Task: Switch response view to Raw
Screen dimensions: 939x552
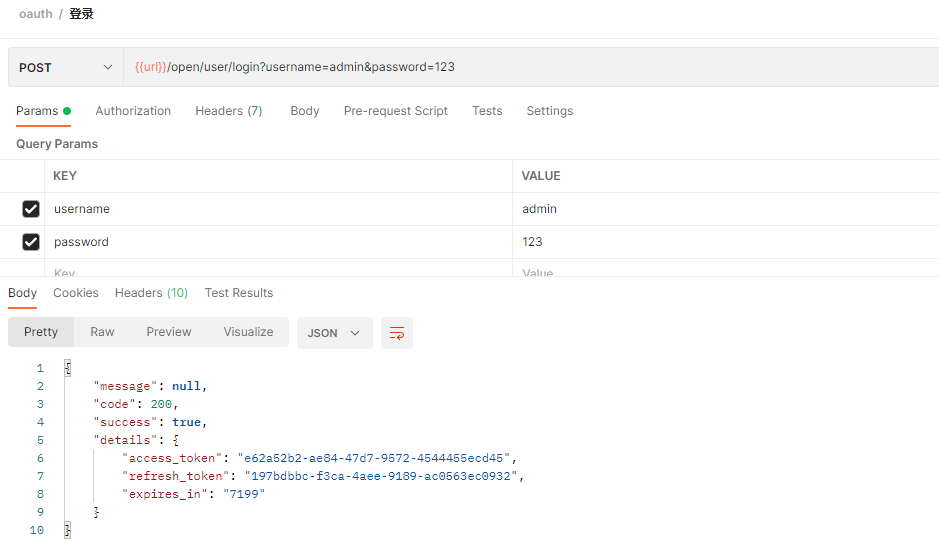Action: click(x=102, y=332)
